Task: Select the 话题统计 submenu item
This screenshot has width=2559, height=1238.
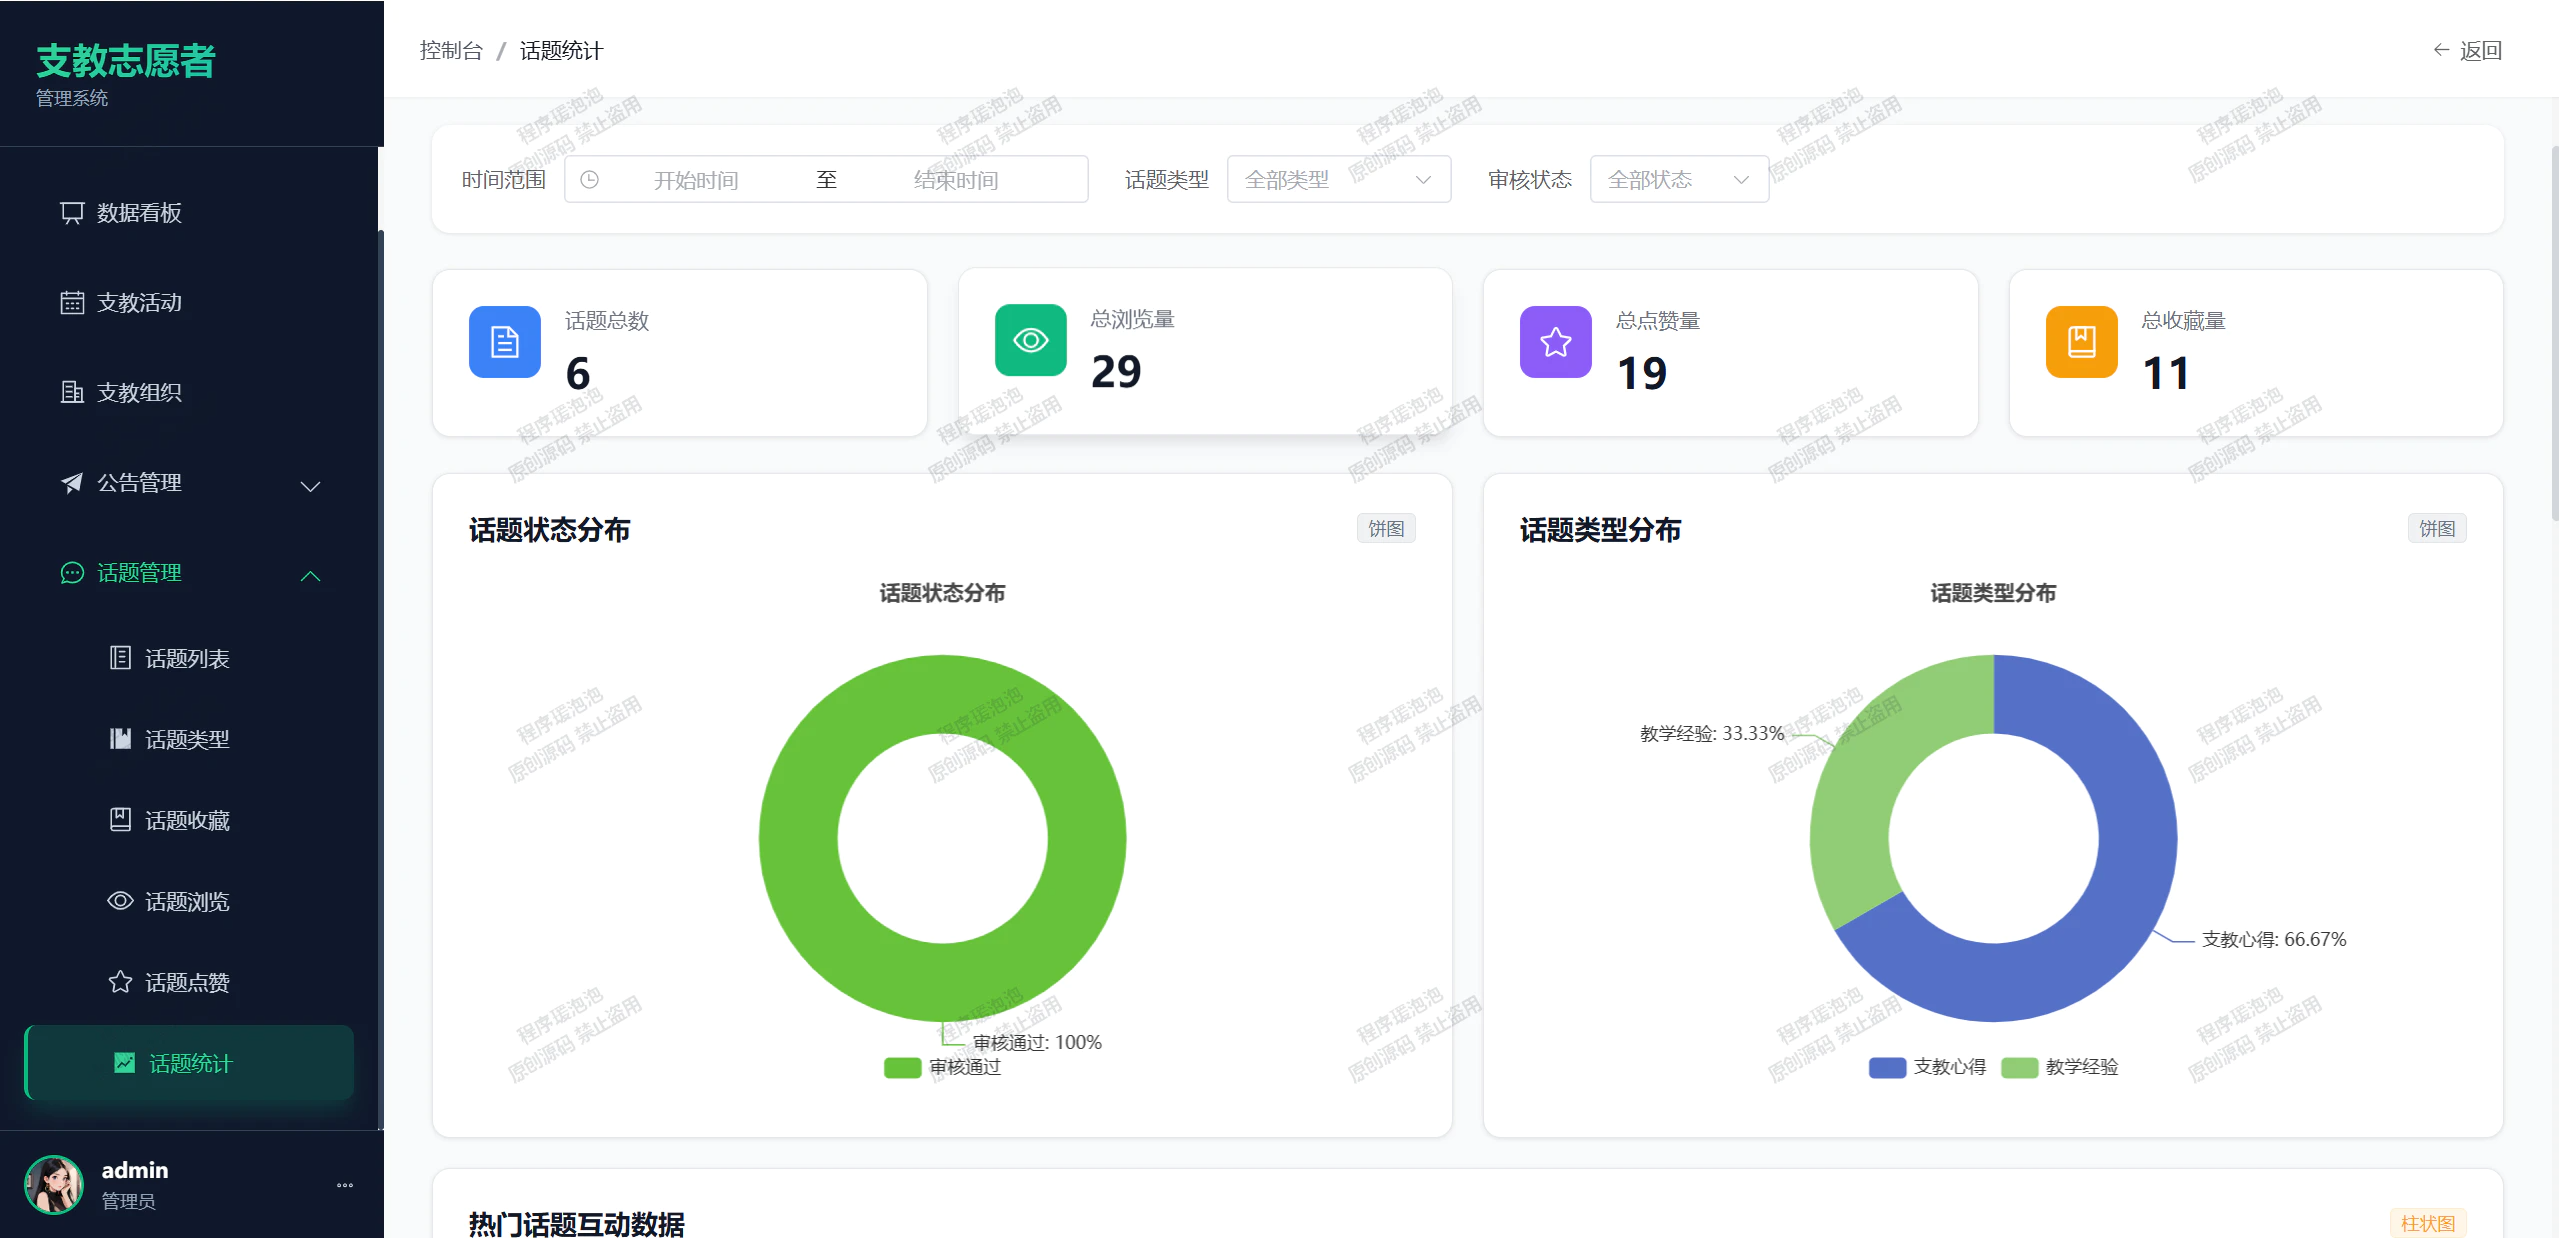Action: coord(189,1063)
